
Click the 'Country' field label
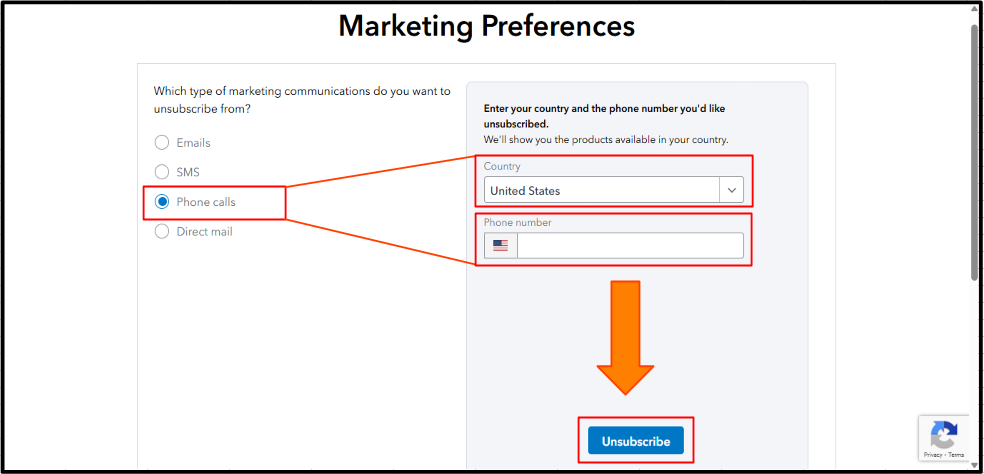click(x=502, y=166)
